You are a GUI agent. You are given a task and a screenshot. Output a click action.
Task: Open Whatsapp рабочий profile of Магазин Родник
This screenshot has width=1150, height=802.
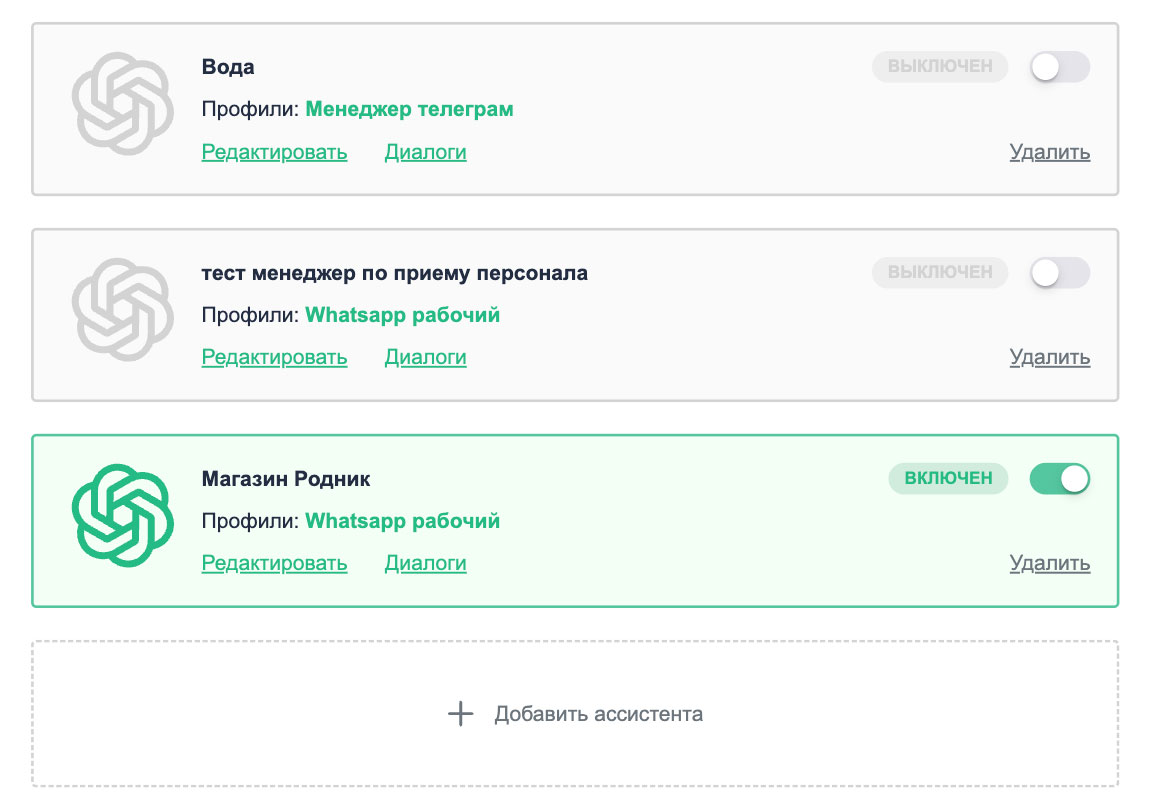click(x=402, y=521)
